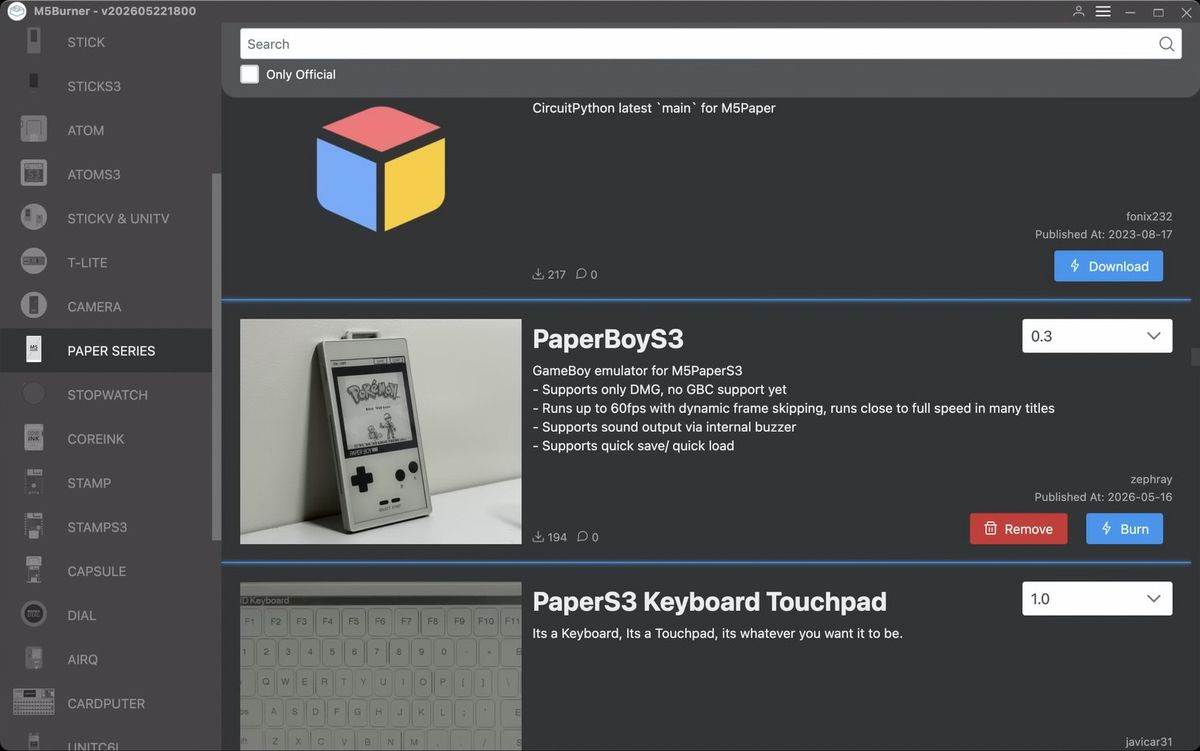This screenshot has width=1200, height=751.
Task: Click the T-LITE device icon
Action: pos(34,262)
